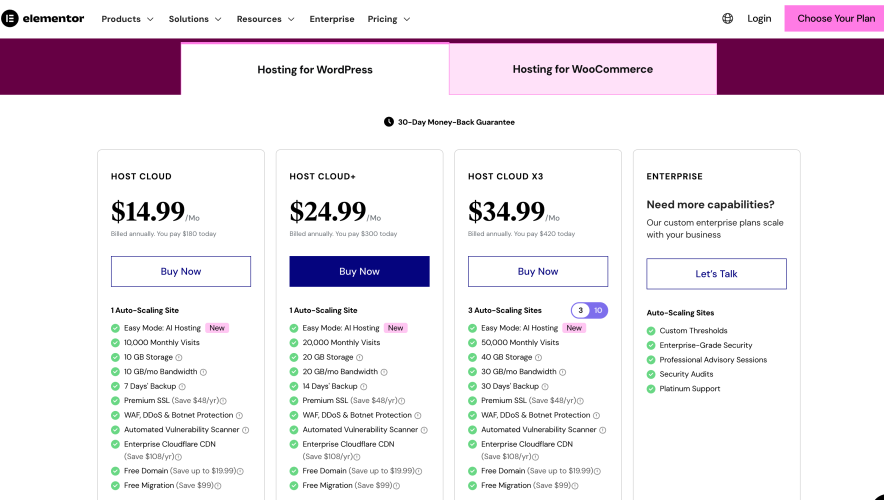Click 30-Day Money-Back Guarantee clock icon

click(x=389, y=122)
